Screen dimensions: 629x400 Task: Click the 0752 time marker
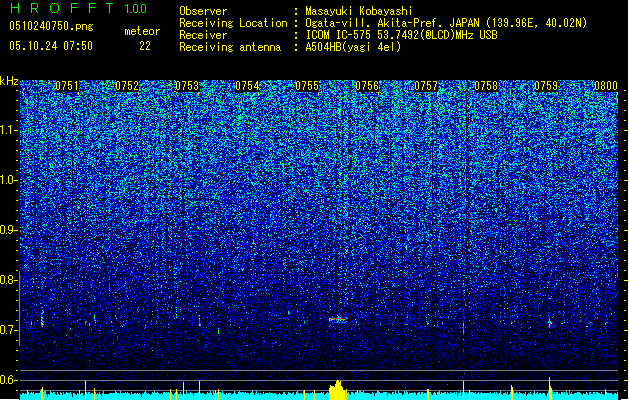(127, 86)
